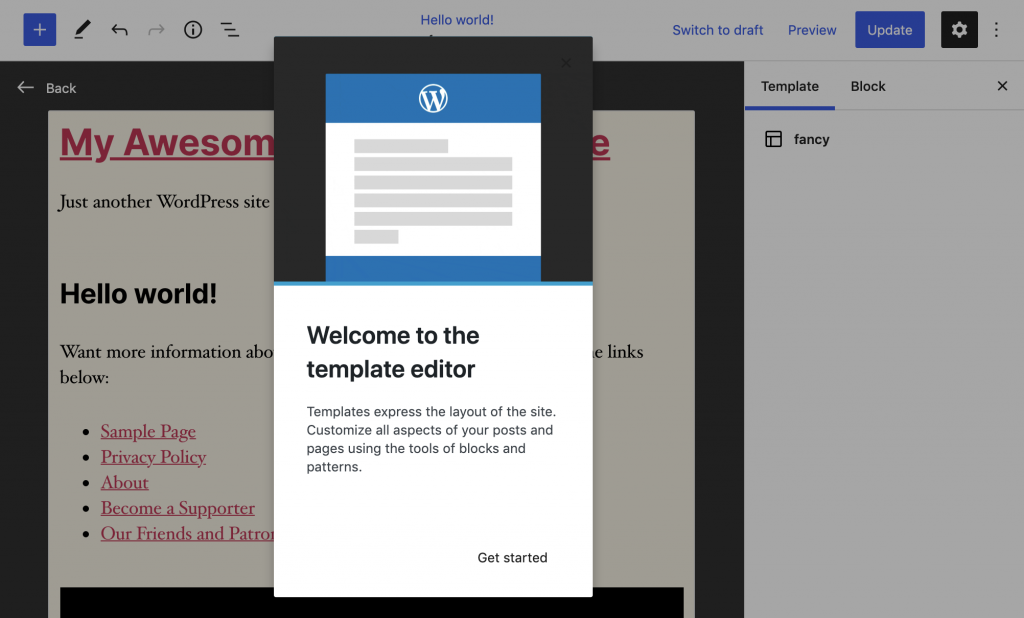The width and height of the screenshot is (1024, 618).
Task: Click the Preview button
Action: [x=812, y=30]
